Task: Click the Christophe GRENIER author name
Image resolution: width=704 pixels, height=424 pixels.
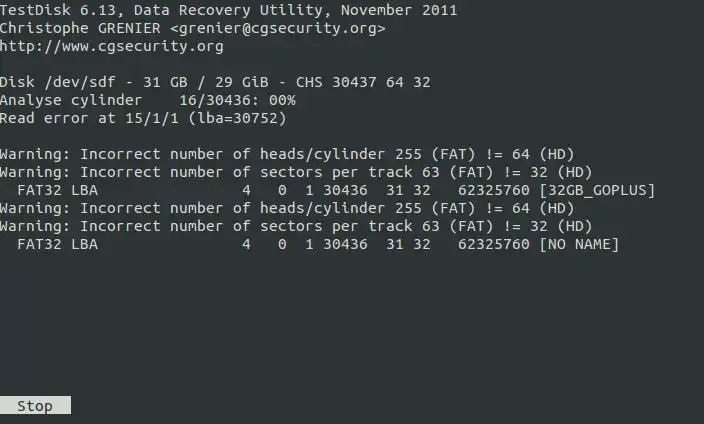Action: coord(80,28)
